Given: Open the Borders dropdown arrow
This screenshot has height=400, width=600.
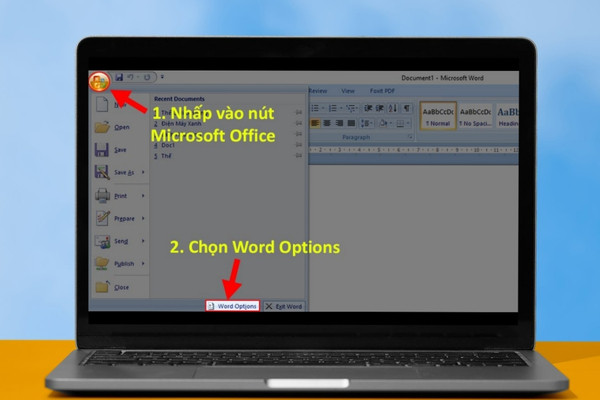Looking at the screenshot, I should point(408,123).
